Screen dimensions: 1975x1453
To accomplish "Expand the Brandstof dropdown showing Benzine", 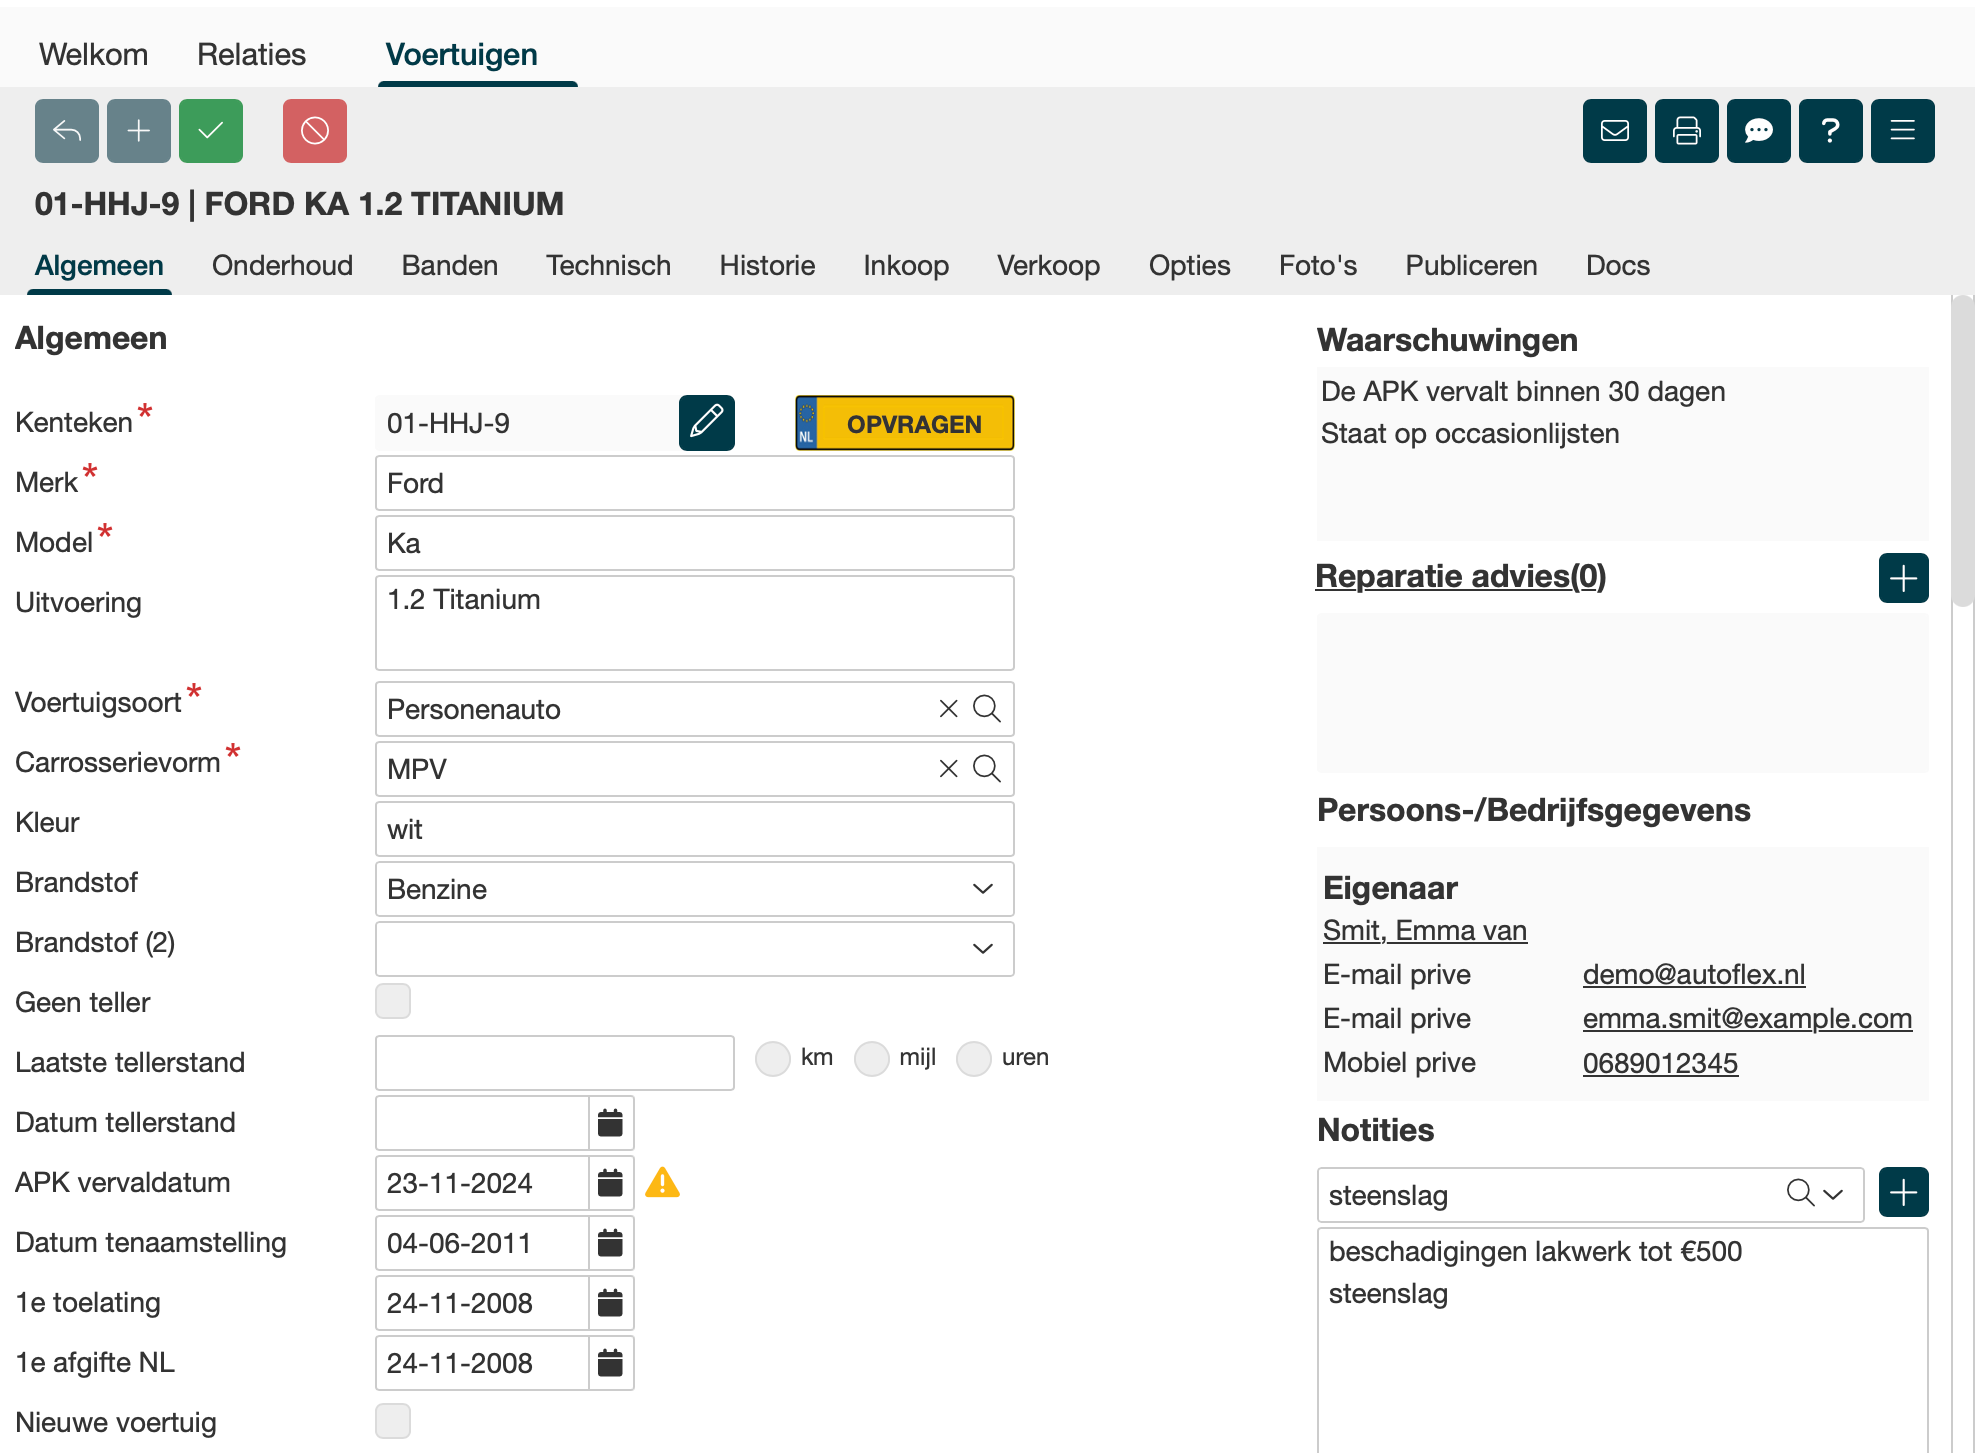I will click(982, 889).
